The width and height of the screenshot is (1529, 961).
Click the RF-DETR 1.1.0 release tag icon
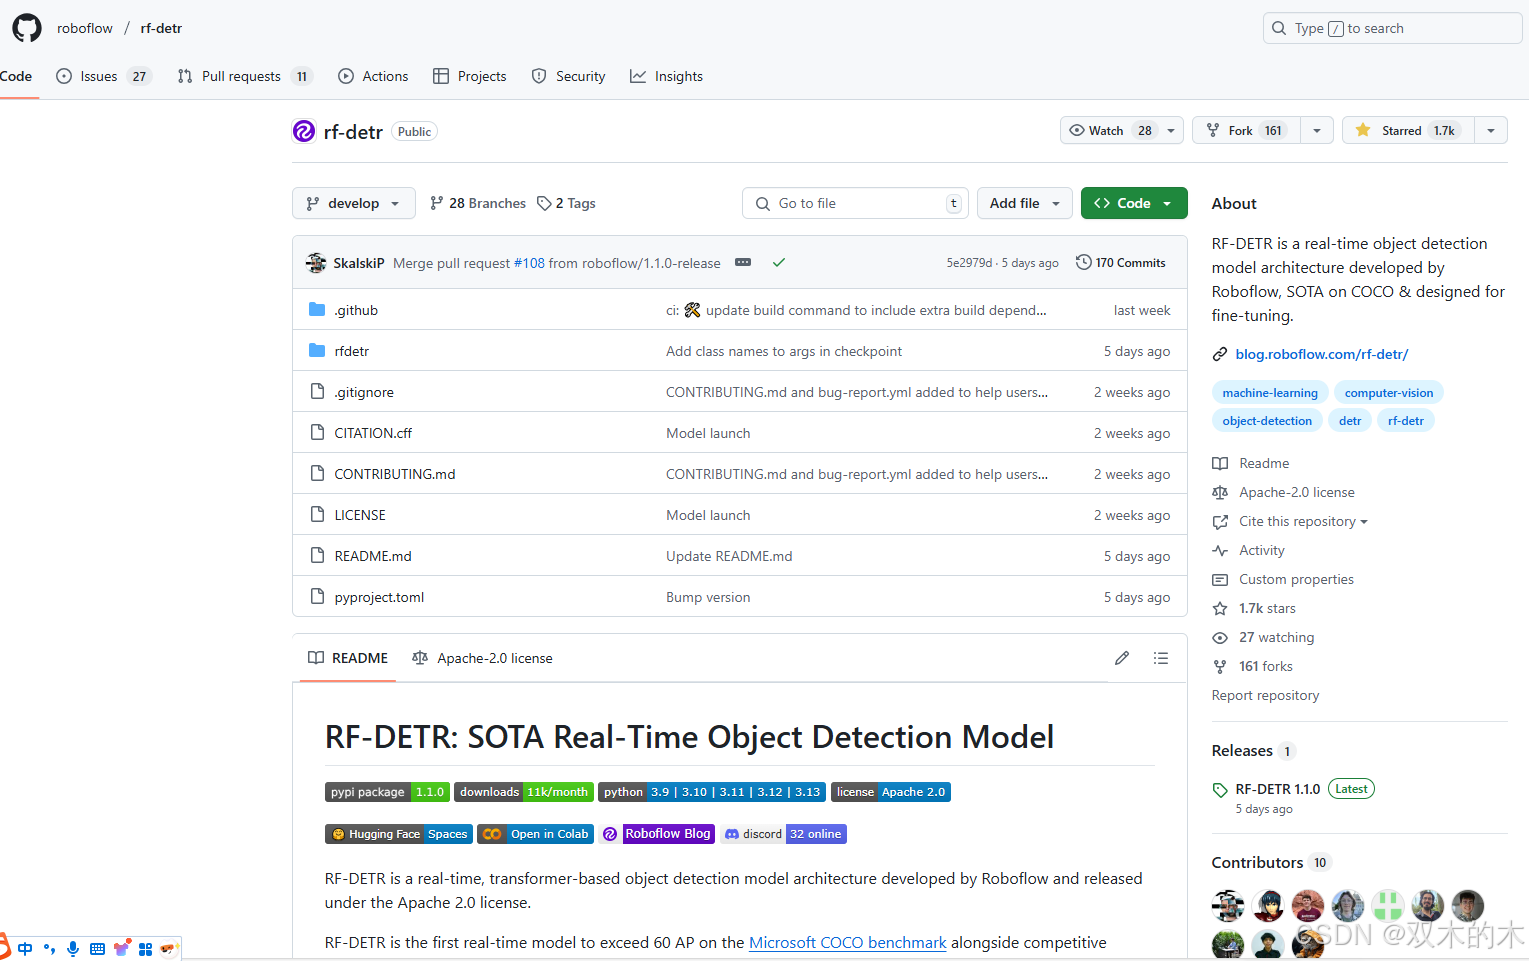[1220, 790]
